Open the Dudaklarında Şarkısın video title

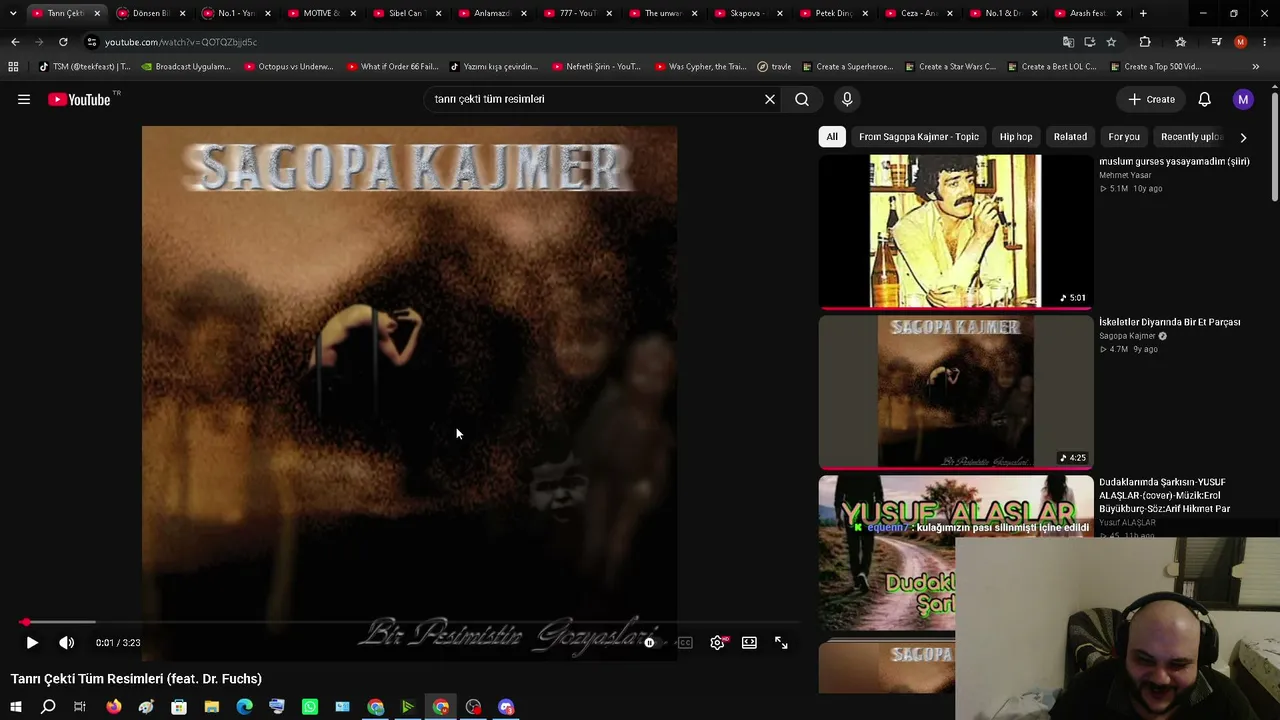[x=1165, y=495]
